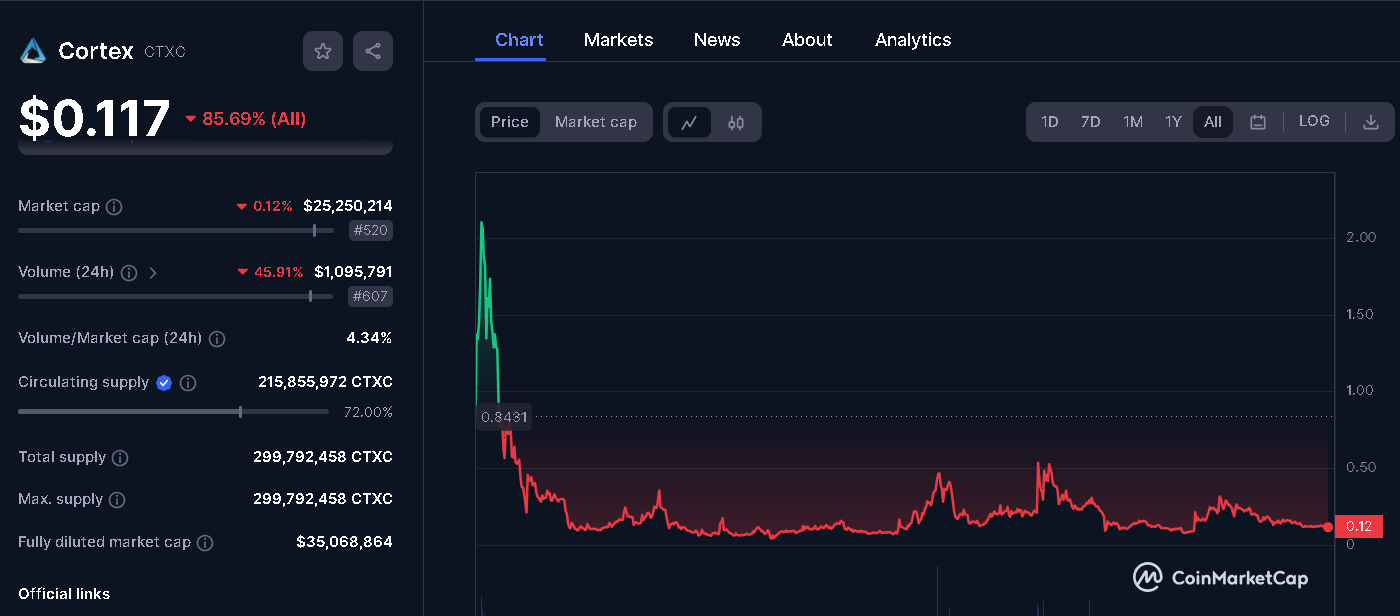Set chart range to 7D
Image resolution: width=1400 pixels, height=616 pixels.
point(1090,122)
